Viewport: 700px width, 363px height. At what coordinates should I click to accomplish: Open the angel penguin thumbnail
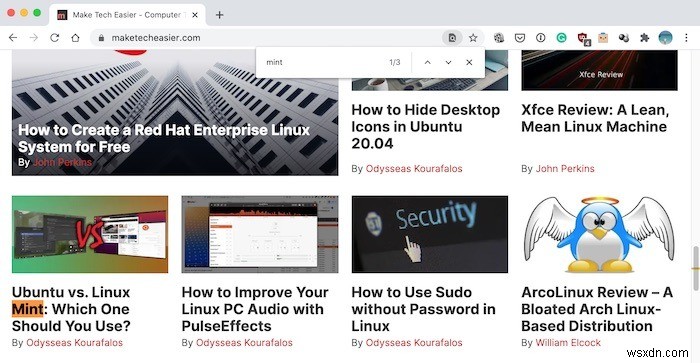pos(599,234)
